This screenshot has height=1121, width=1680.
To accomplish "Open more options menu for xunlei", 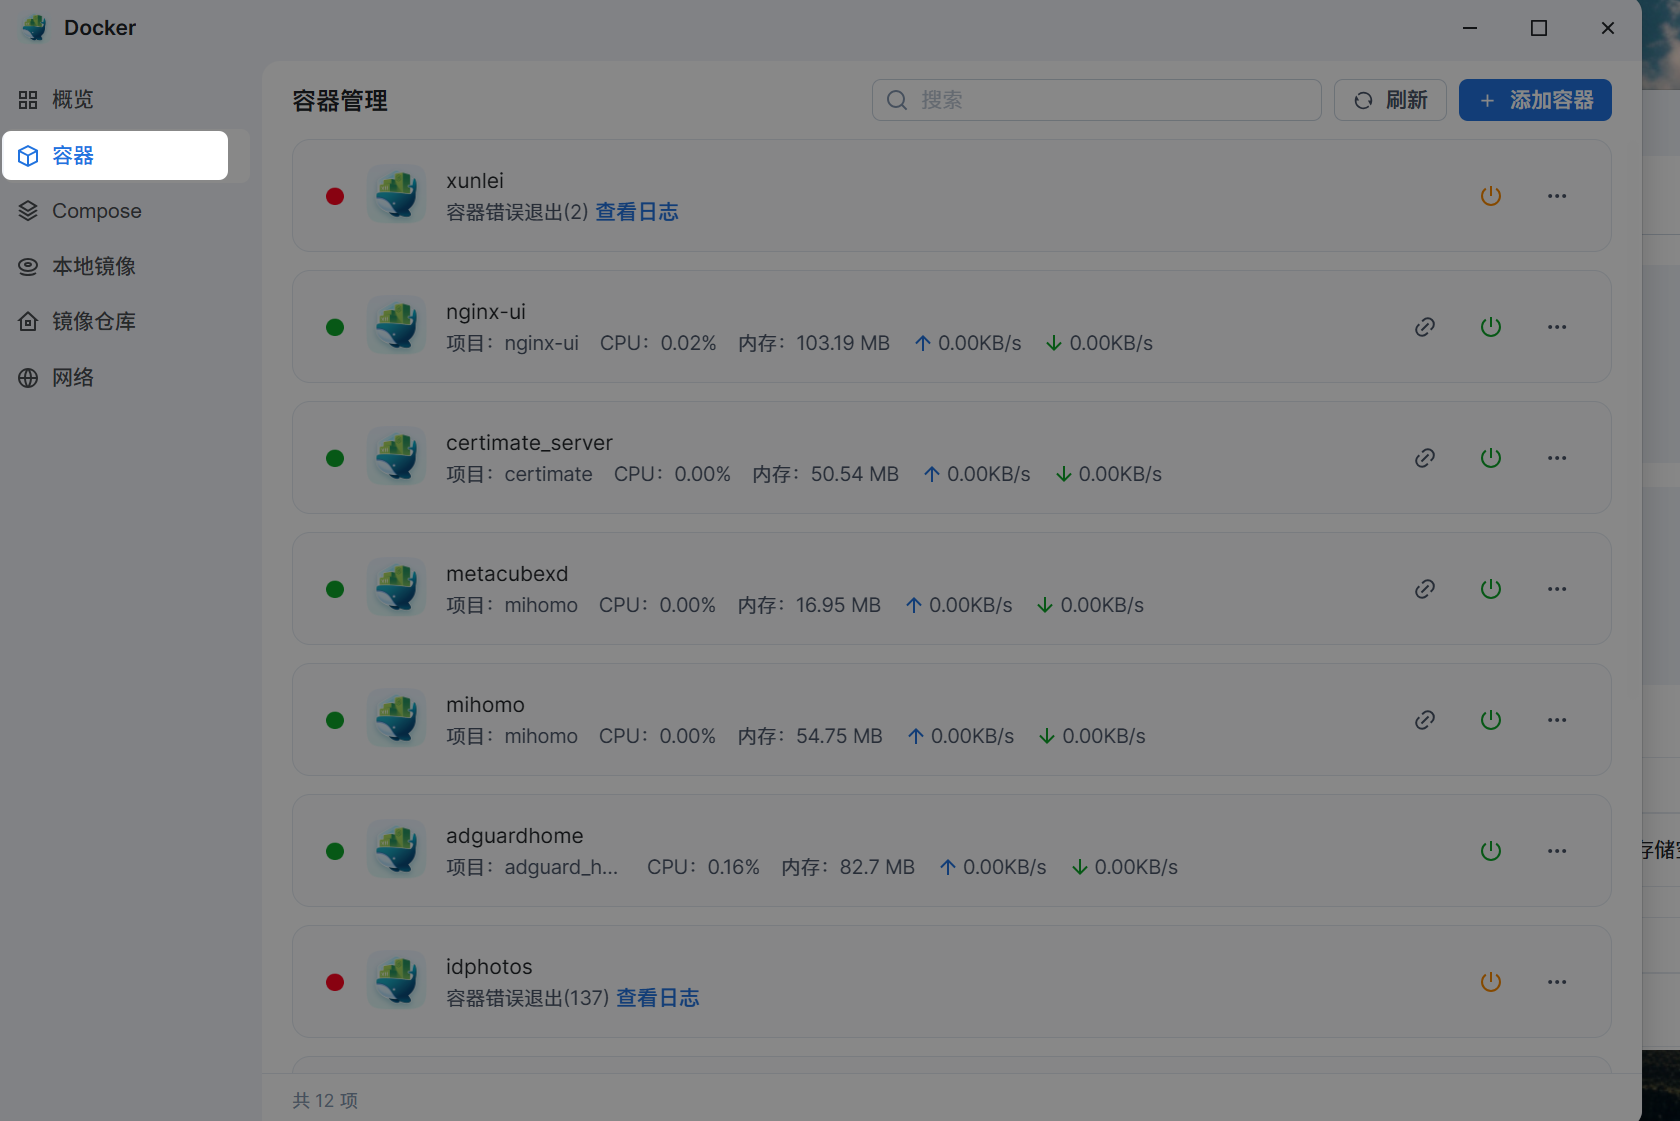I will (1557, 196).
